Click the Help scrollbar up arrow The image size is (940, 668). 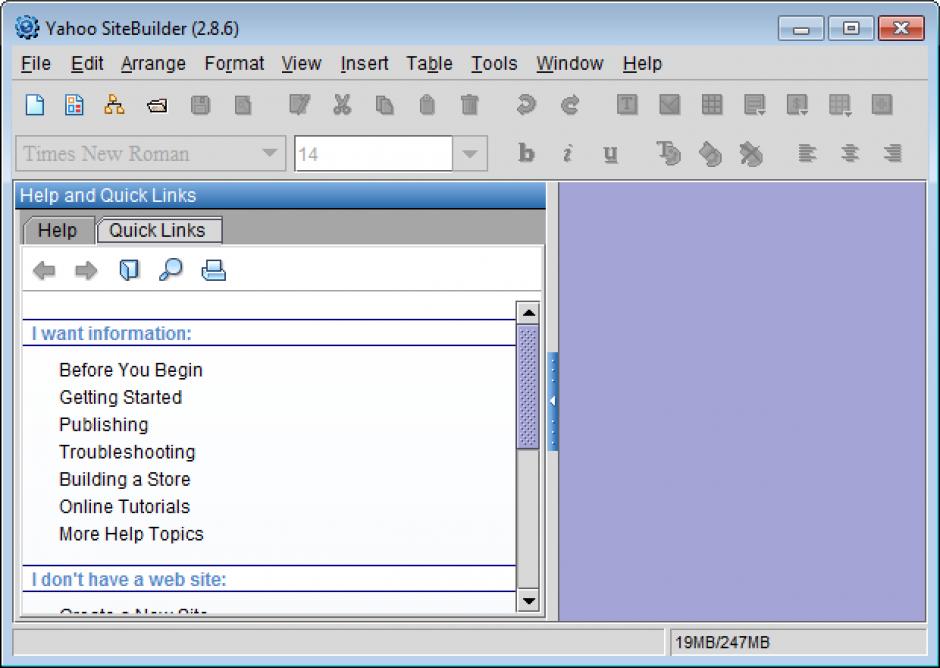point(528,313)
